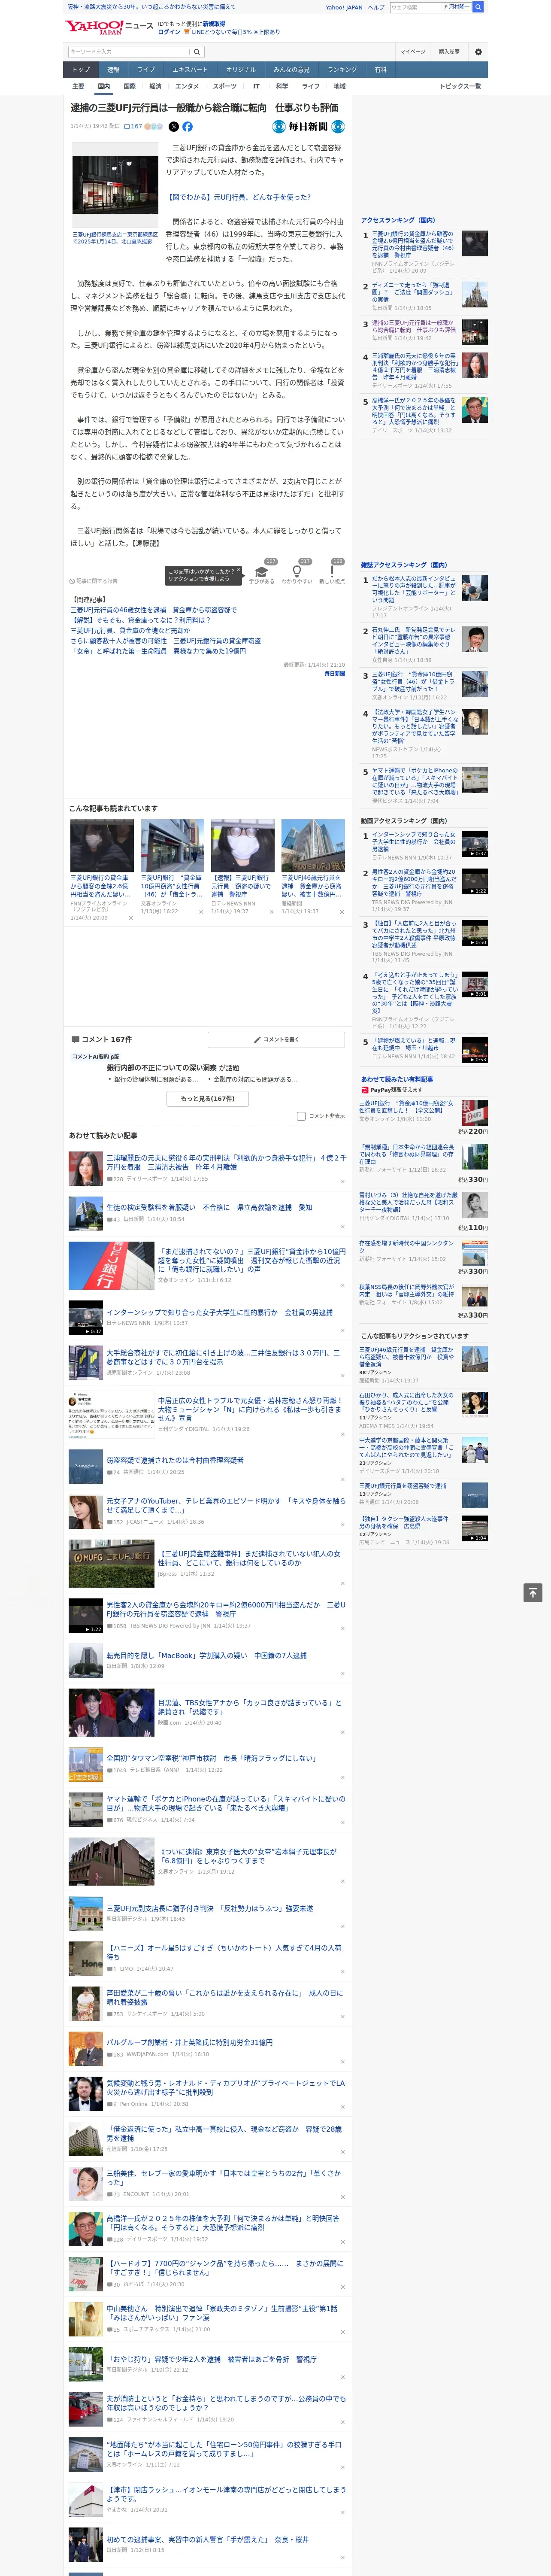This screenshot has width=551, height=2576.
Task: Click the ヘルプ link in header
Action: [376, 7]
